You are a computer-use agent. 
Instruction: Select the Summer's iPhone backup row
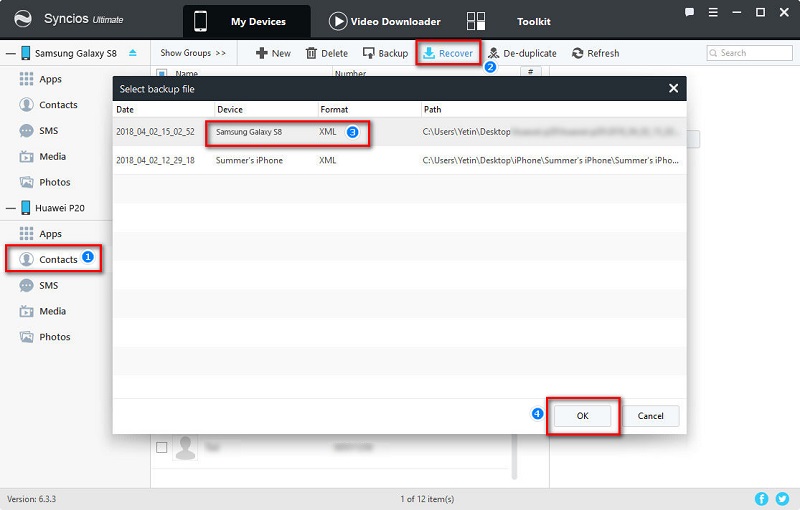[399, 160]
